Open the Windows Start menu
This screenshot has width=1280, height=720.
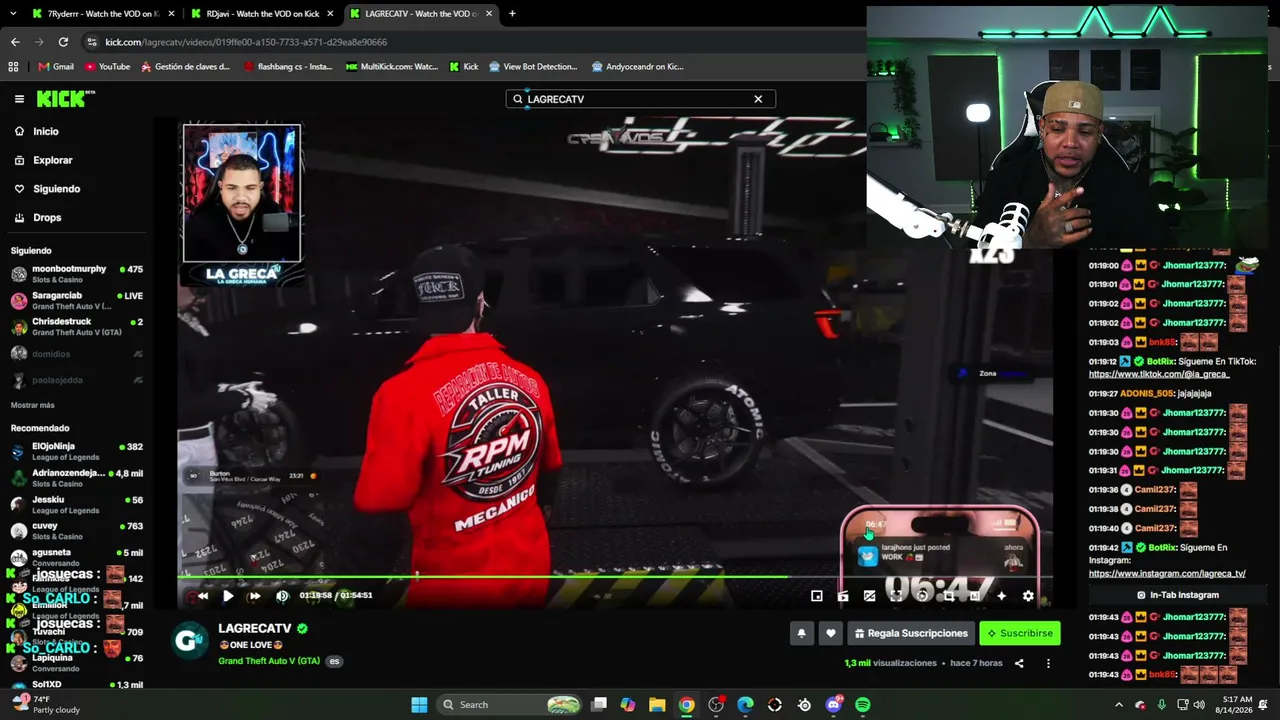pos(419,705)
